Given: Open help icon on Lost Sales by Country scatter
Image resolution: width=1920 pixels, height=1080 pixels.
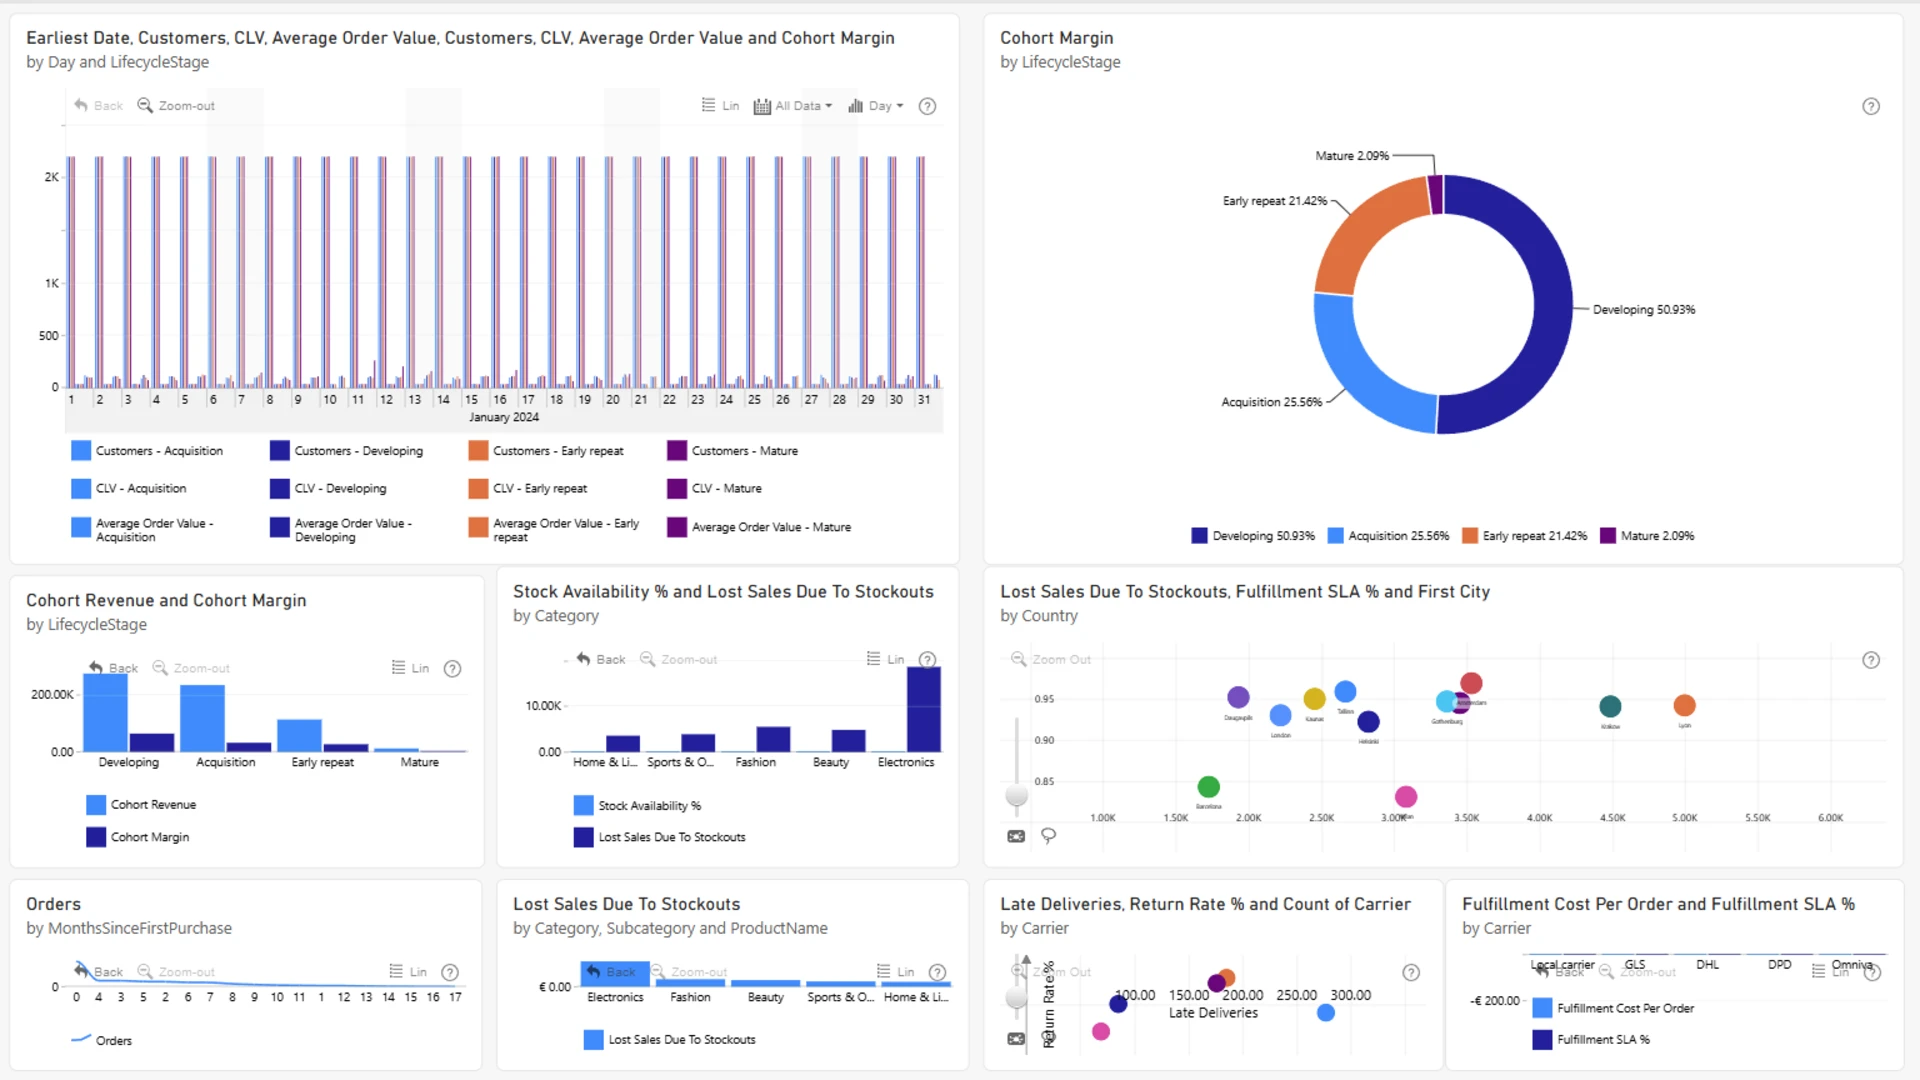Looking at the screenshot, I should point(1871,660).
